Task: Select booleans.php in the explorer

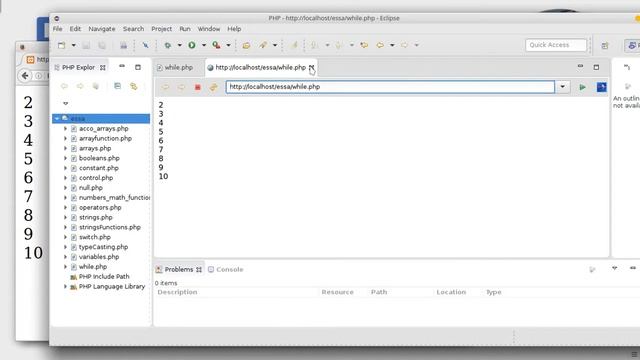Action: 99,158
